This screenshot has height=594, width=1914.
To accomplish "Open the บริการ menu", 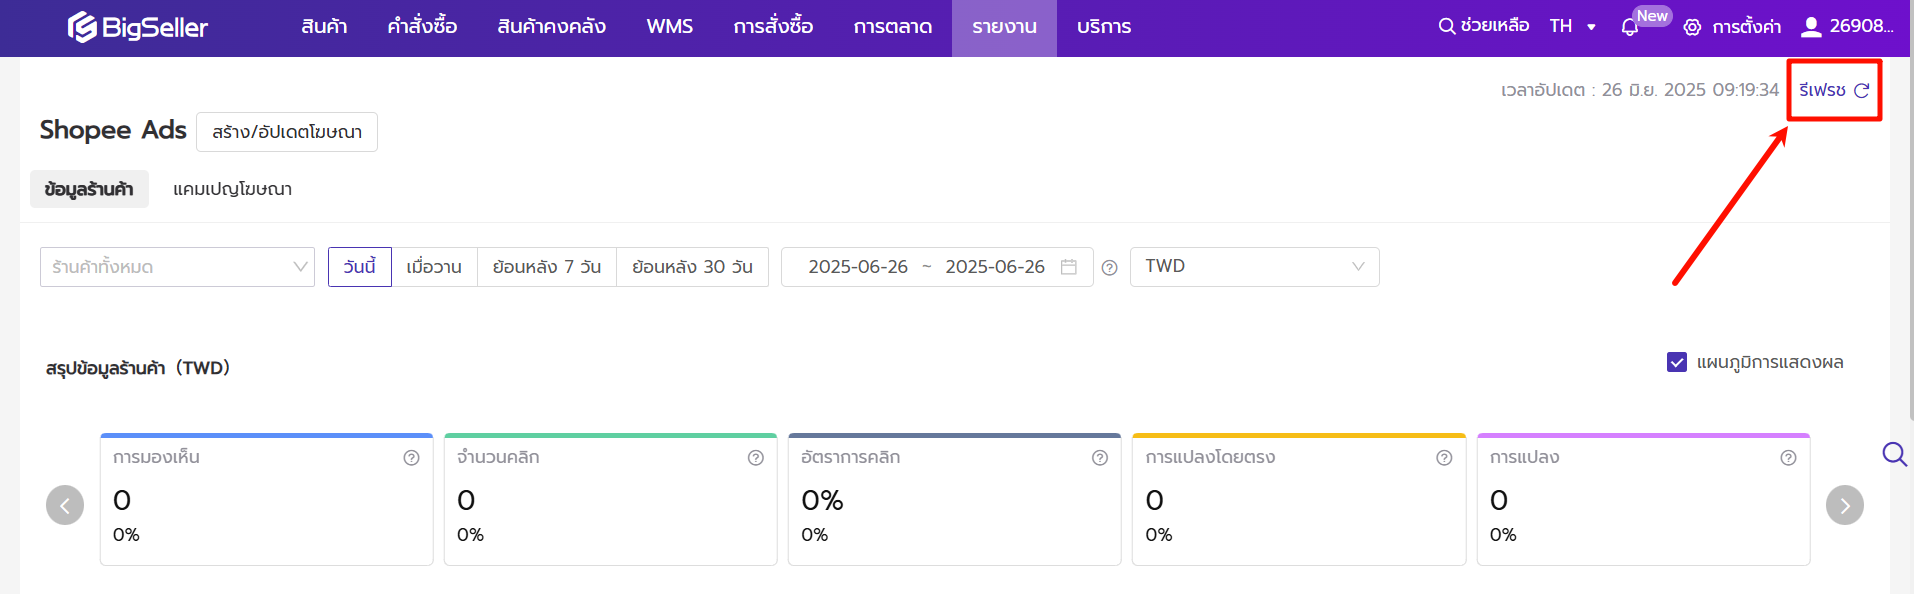I will tap(1104, 27).
